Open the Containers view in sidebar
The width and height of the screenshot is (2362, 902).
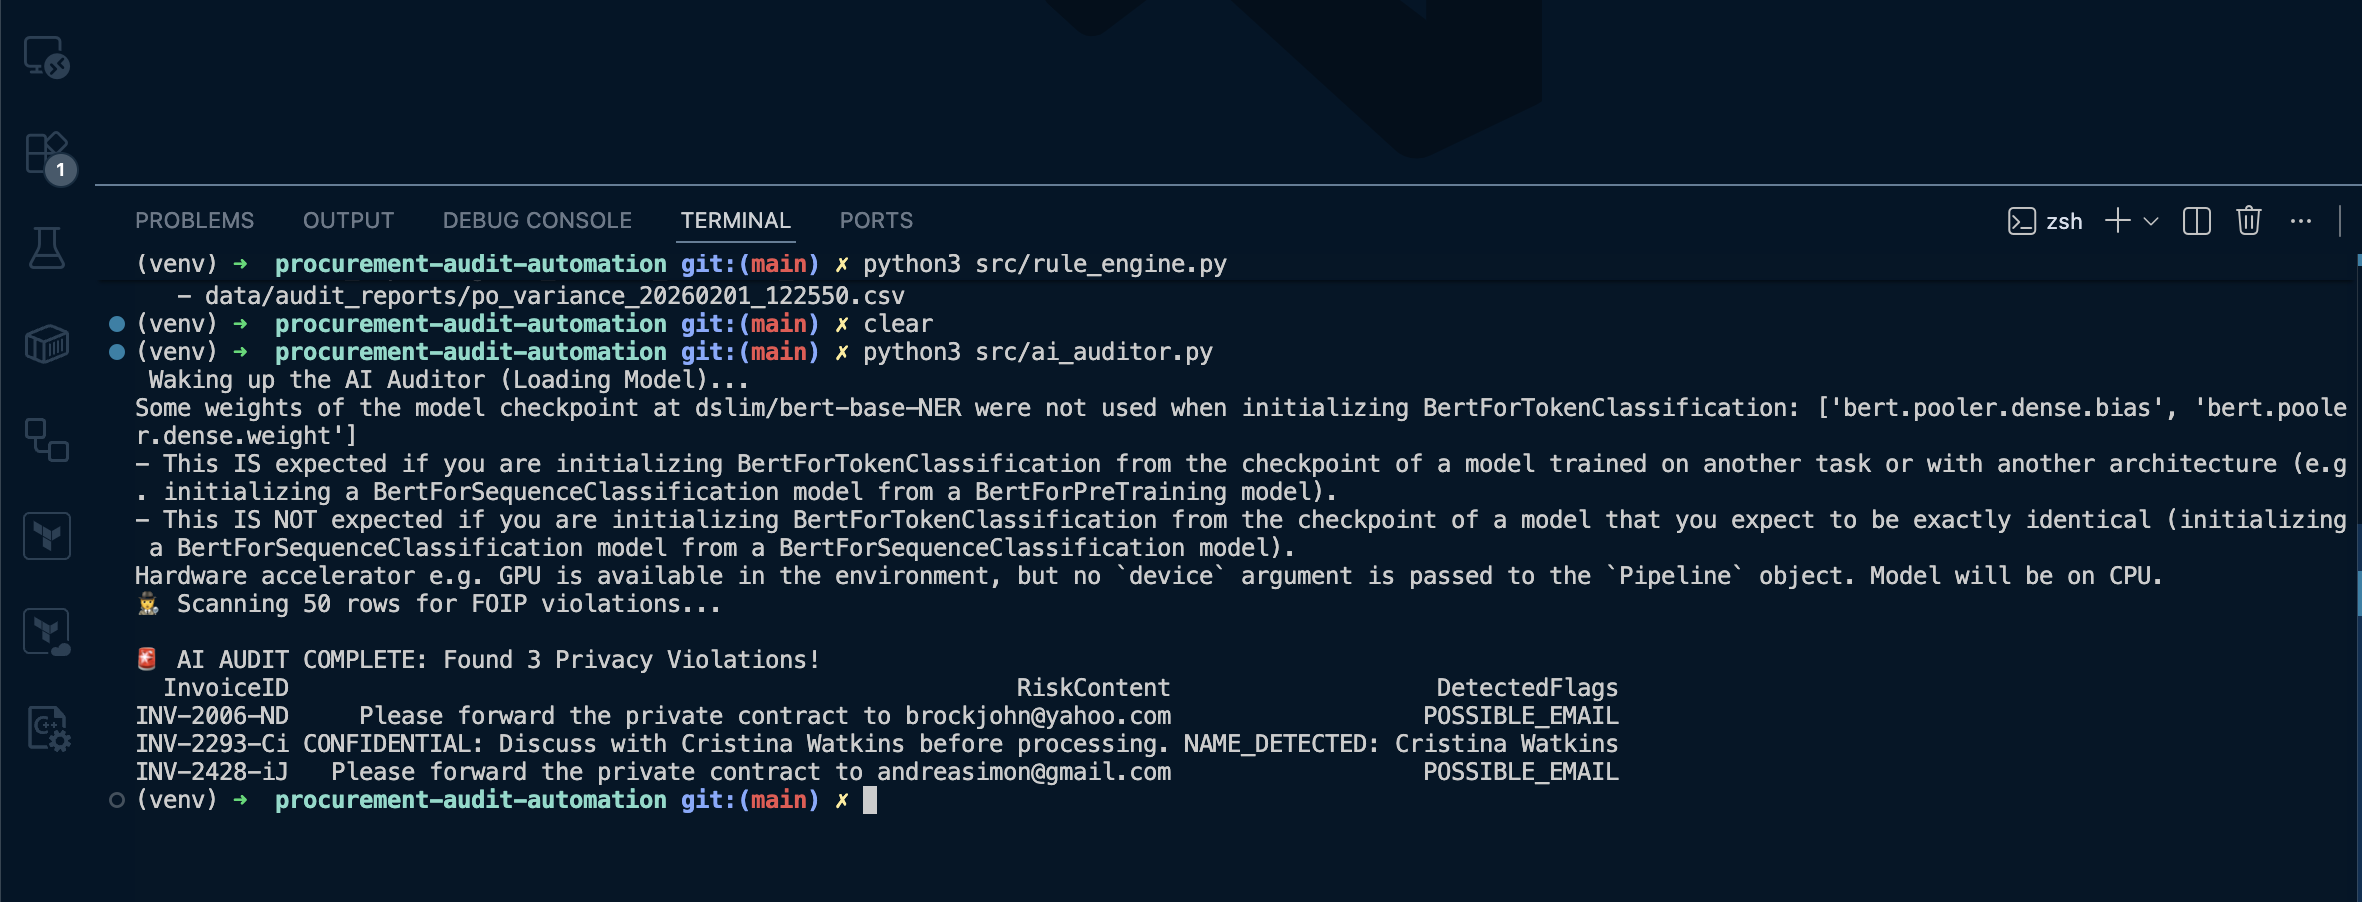pos(46,344)
